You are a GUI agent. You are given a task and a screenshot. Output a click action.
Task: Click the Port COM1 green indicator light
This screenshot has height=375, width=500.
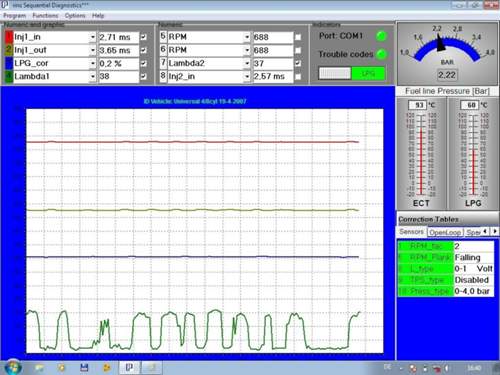tap(381, 36)
